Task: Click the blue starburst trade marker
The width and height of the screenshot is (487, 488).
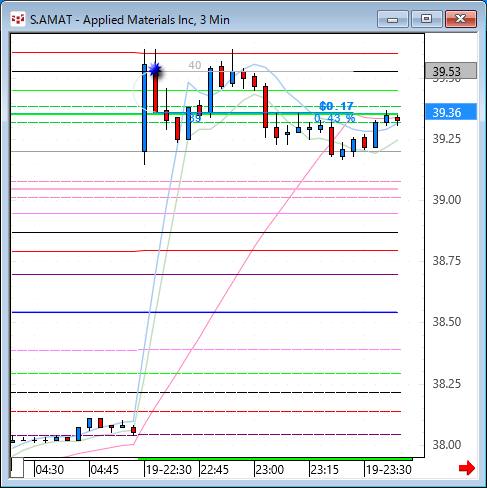Action: click(155, 70)
